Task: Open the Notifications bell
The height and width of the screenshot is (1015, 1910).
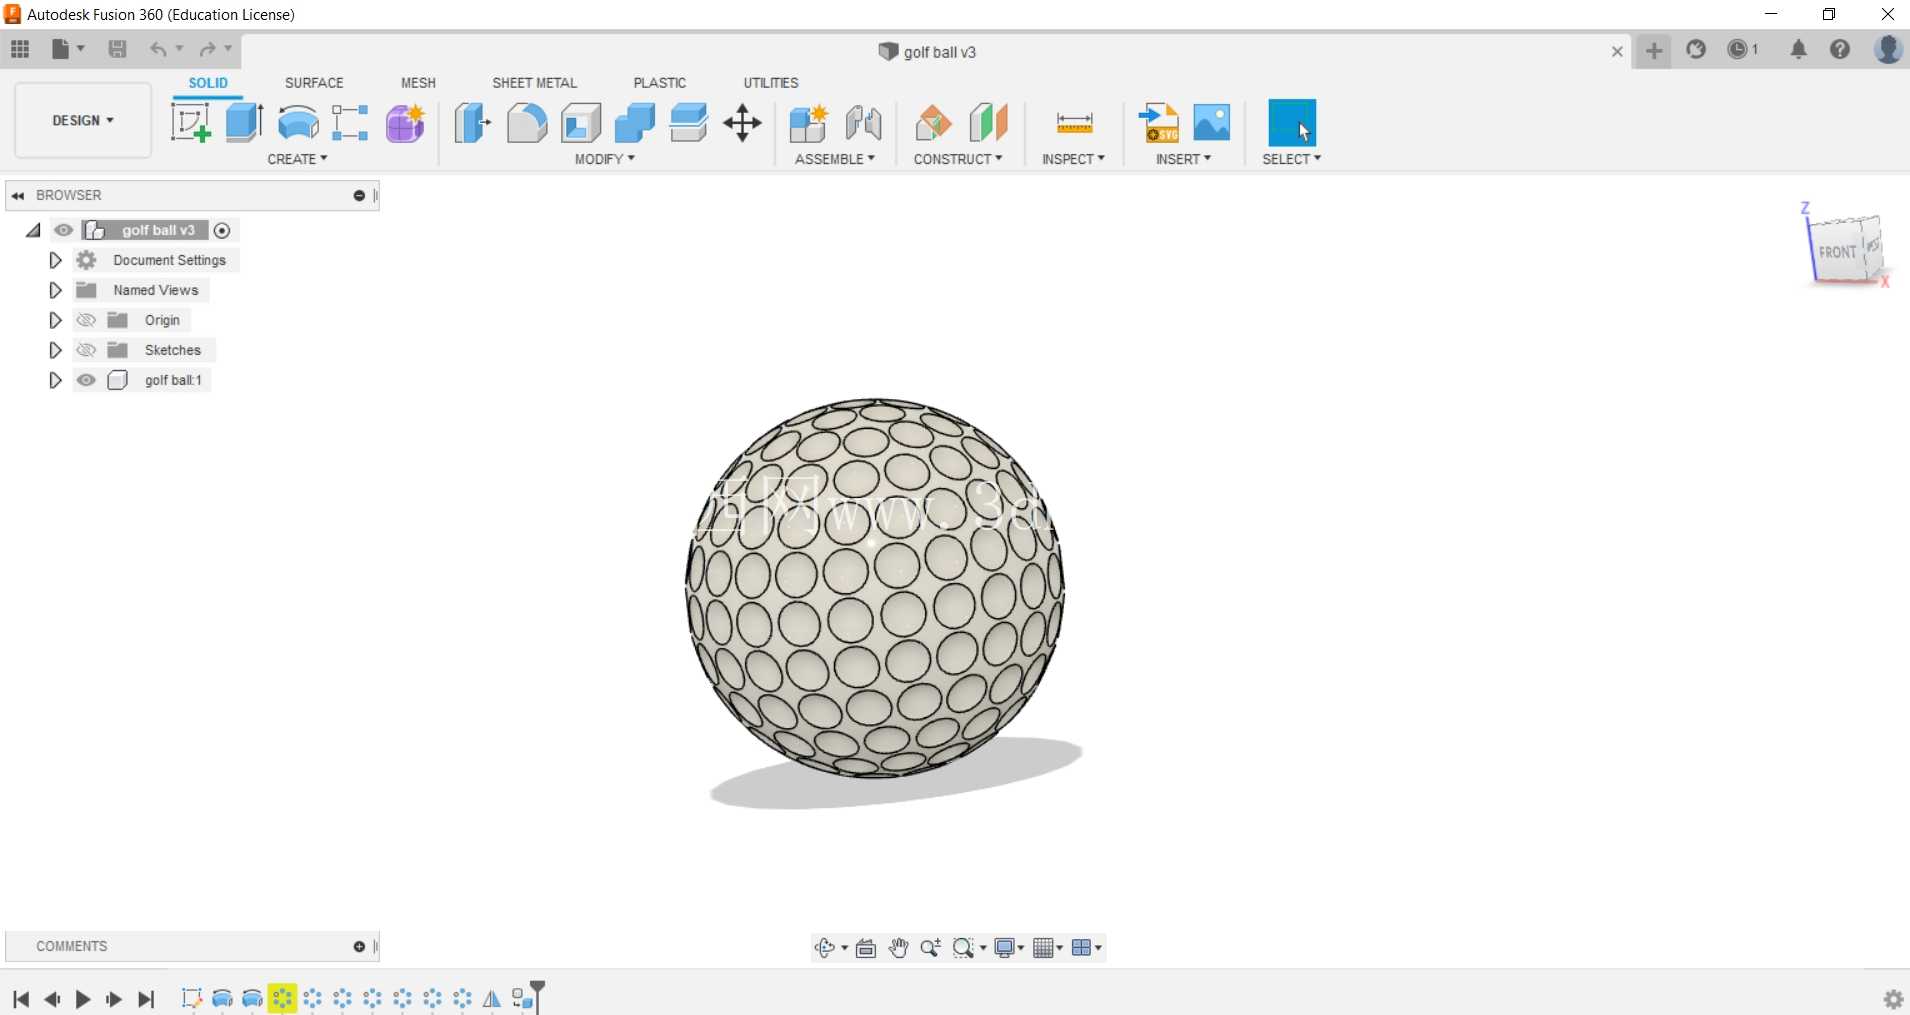Action: (x=1798, y=49)
